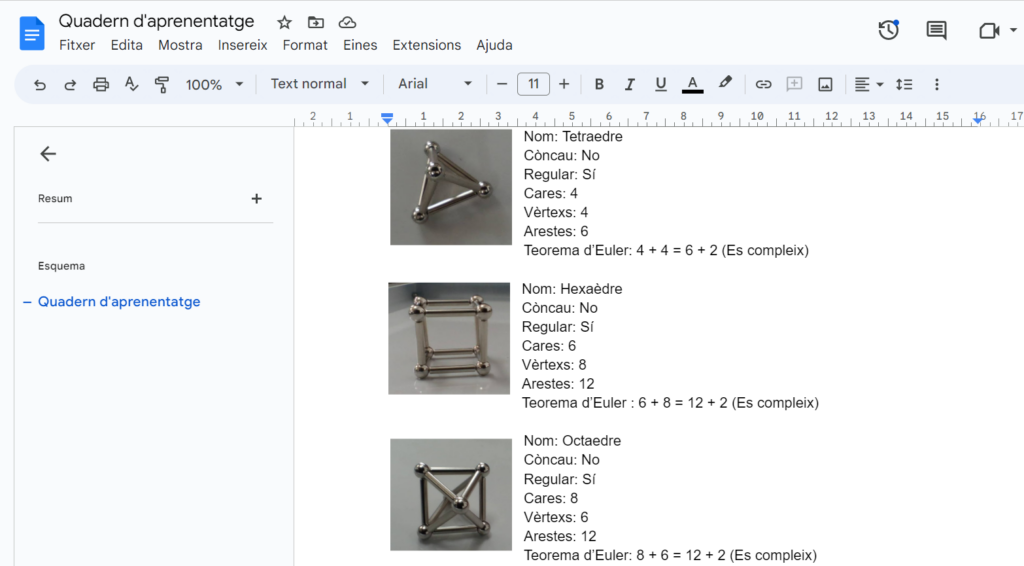Viewport: 1024px width, 566px height.
Task: Open the Arial font dropdown
Action: point(435,85)
